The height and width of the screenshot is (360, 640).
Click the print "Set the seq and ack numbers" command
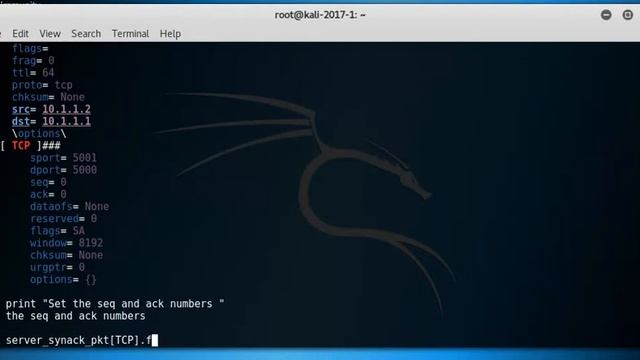[x=115, y=304]
